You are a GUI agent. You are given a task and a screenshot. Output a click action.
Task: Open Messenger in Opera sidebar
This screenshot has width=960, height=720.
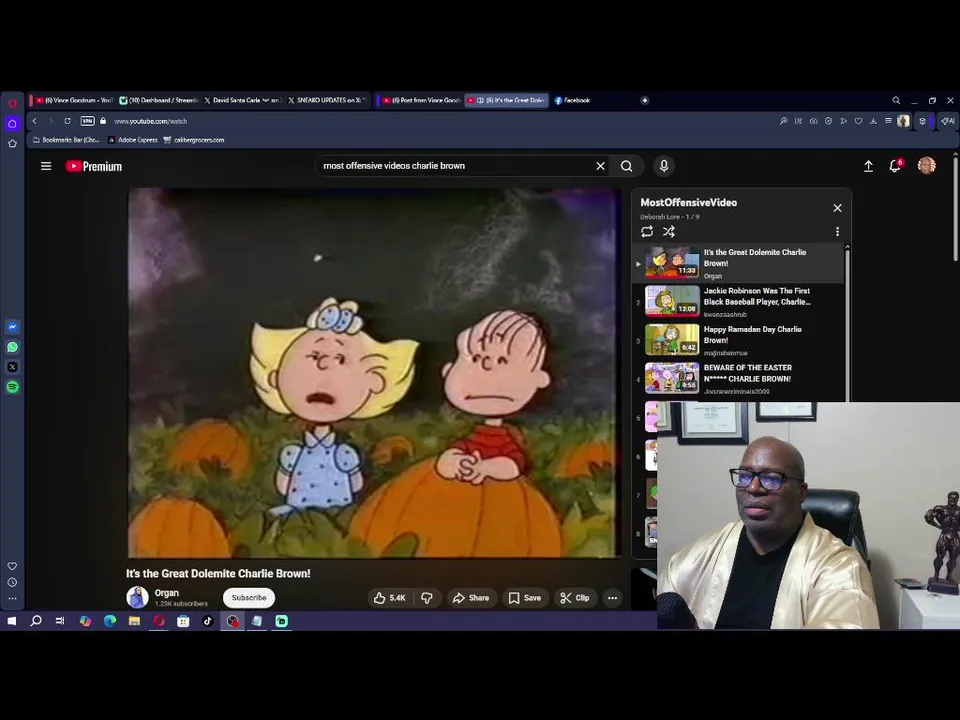[x=12, y=327]
